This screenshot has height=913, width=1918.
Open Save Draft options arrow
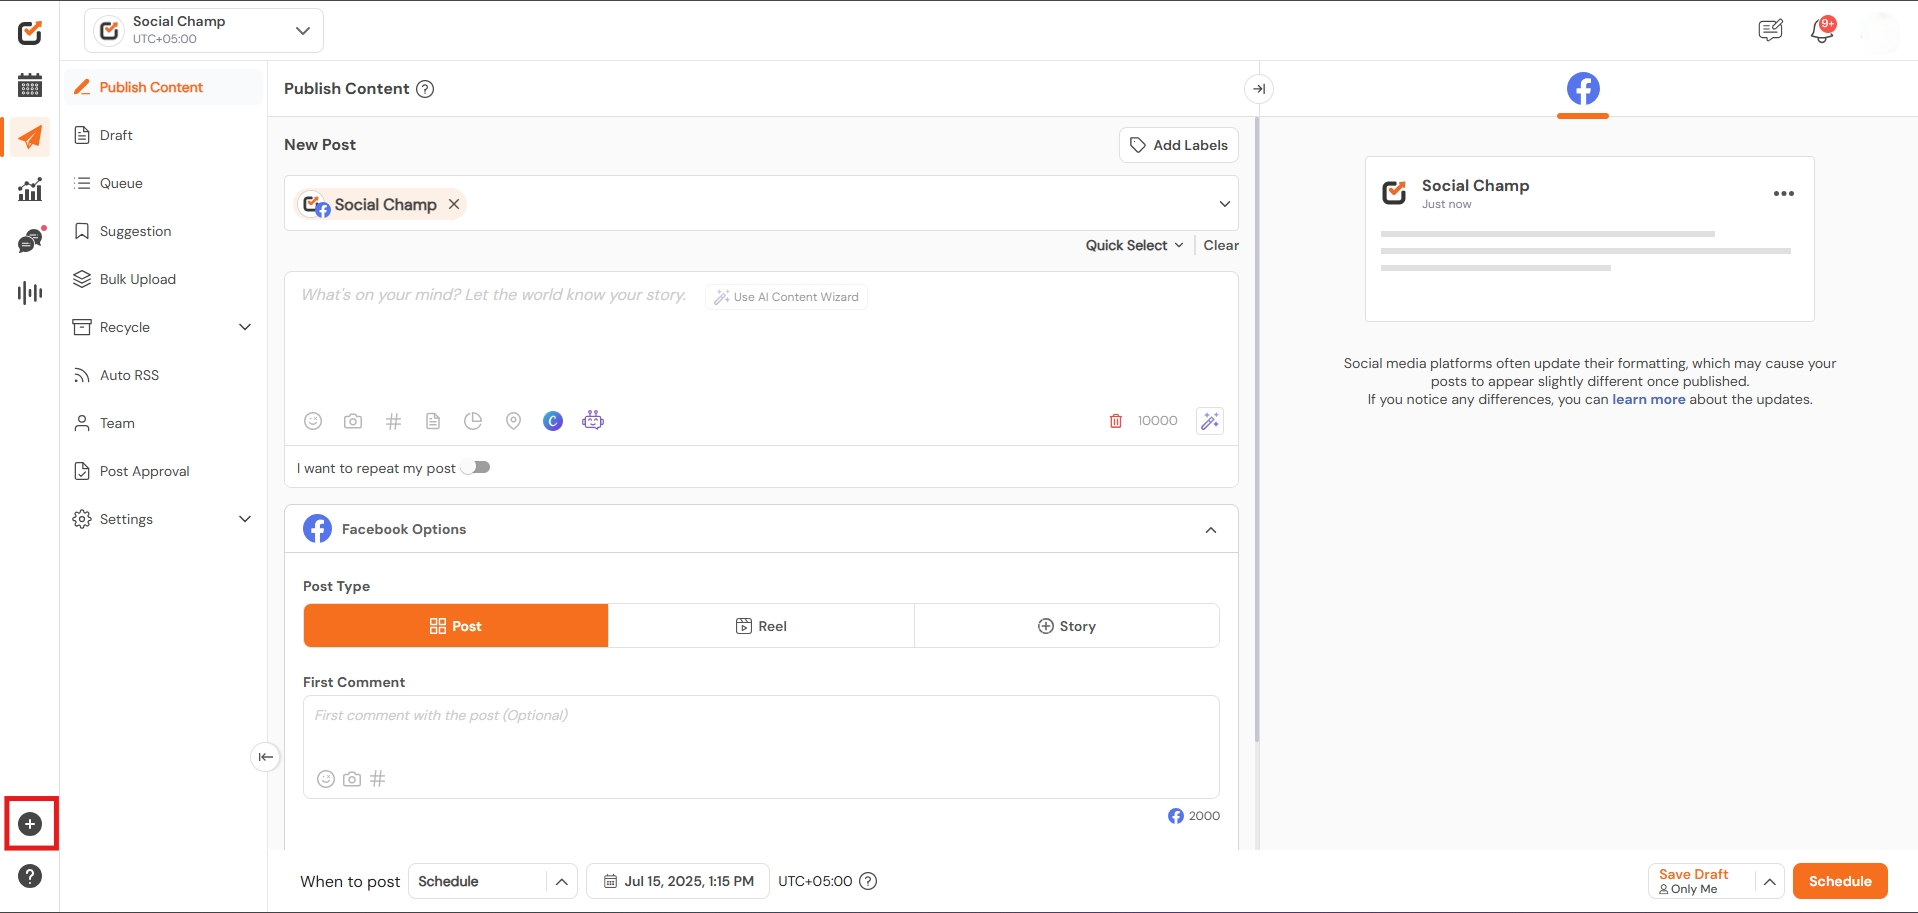pos(1770,881)
